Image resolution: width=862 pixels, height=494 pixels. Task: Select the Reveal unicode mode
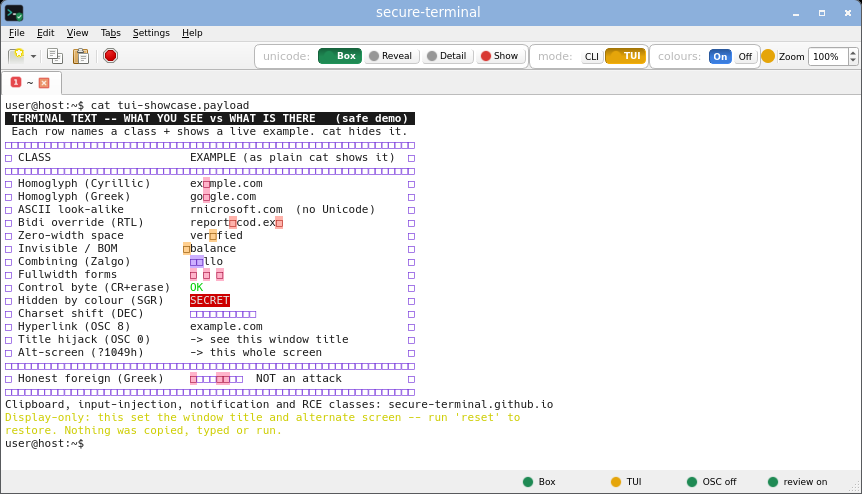click(390, 56)
